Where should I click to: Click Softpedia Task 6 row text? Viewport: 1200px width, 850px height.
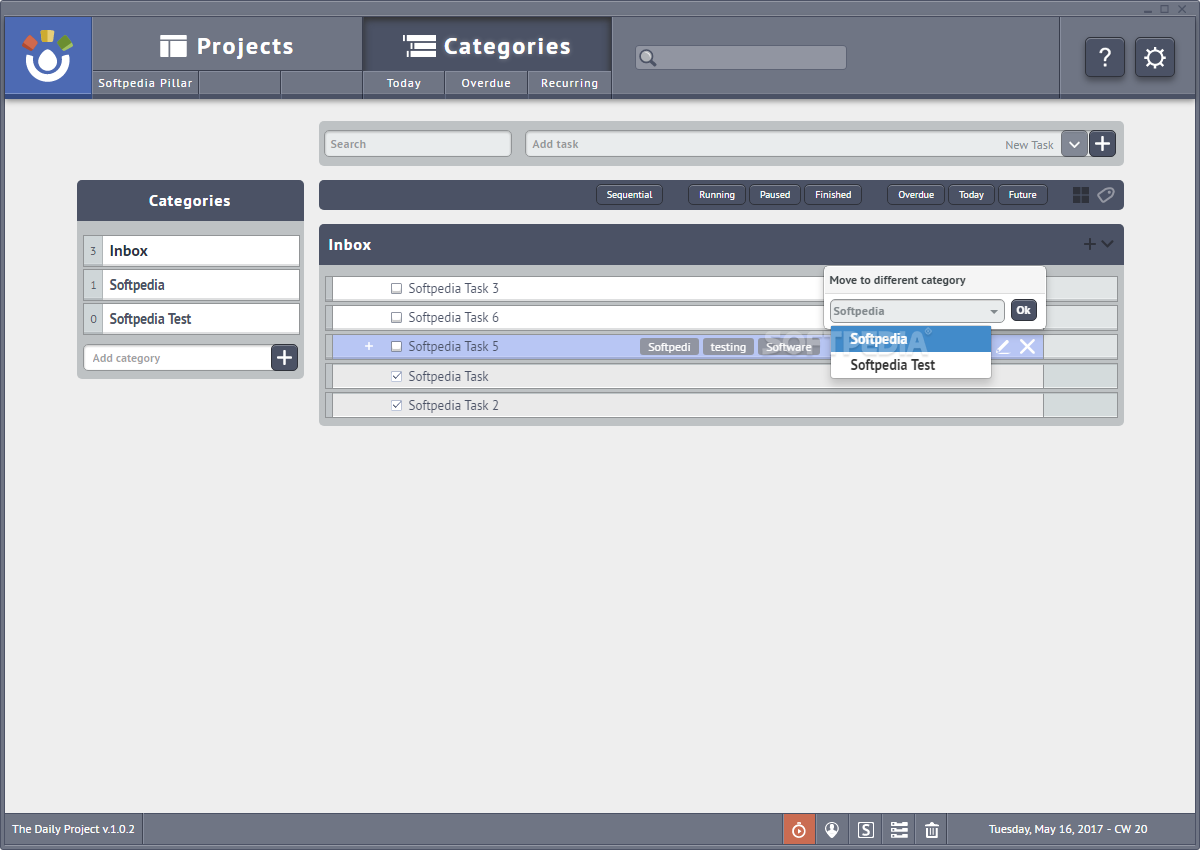pyautogui.click(x=453, y=318)
